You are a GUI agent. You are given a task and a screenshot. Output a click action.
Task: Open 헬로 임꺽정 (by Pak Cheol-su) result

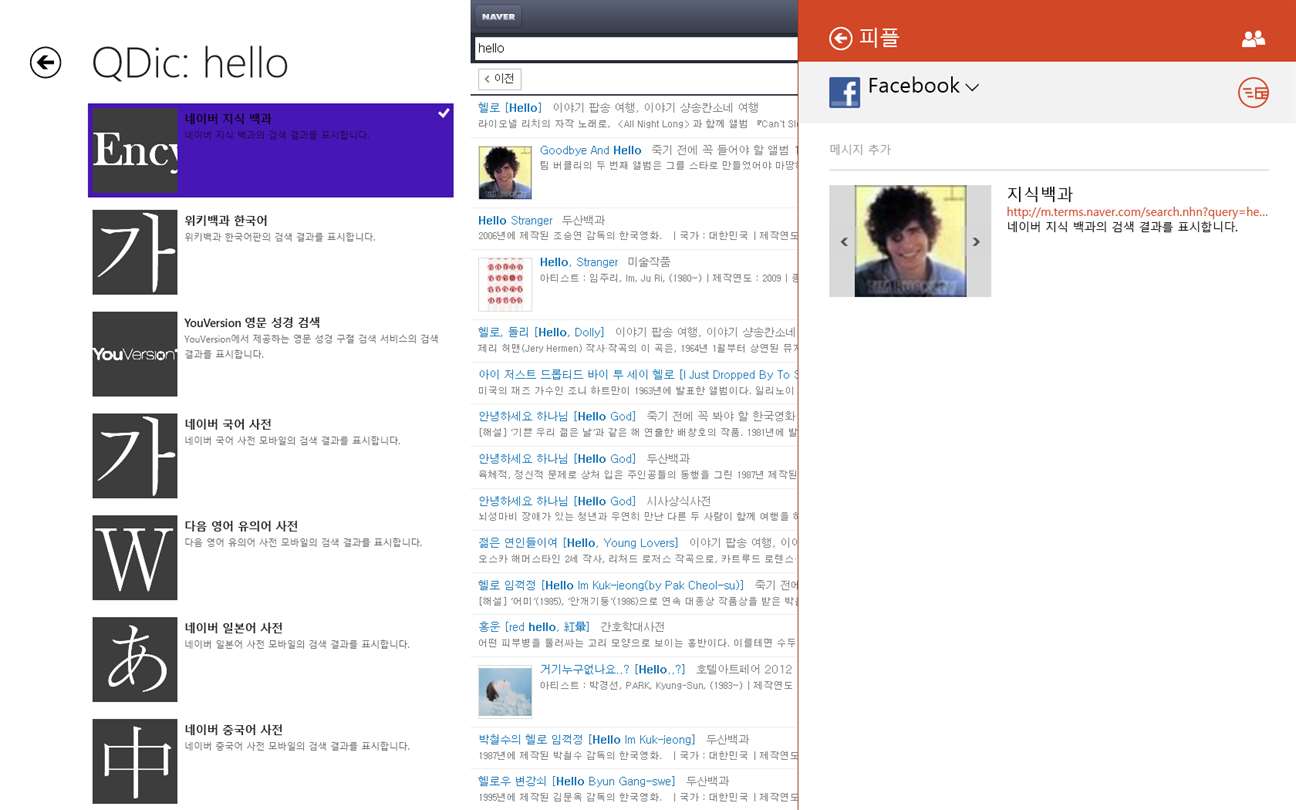[611, 585]
